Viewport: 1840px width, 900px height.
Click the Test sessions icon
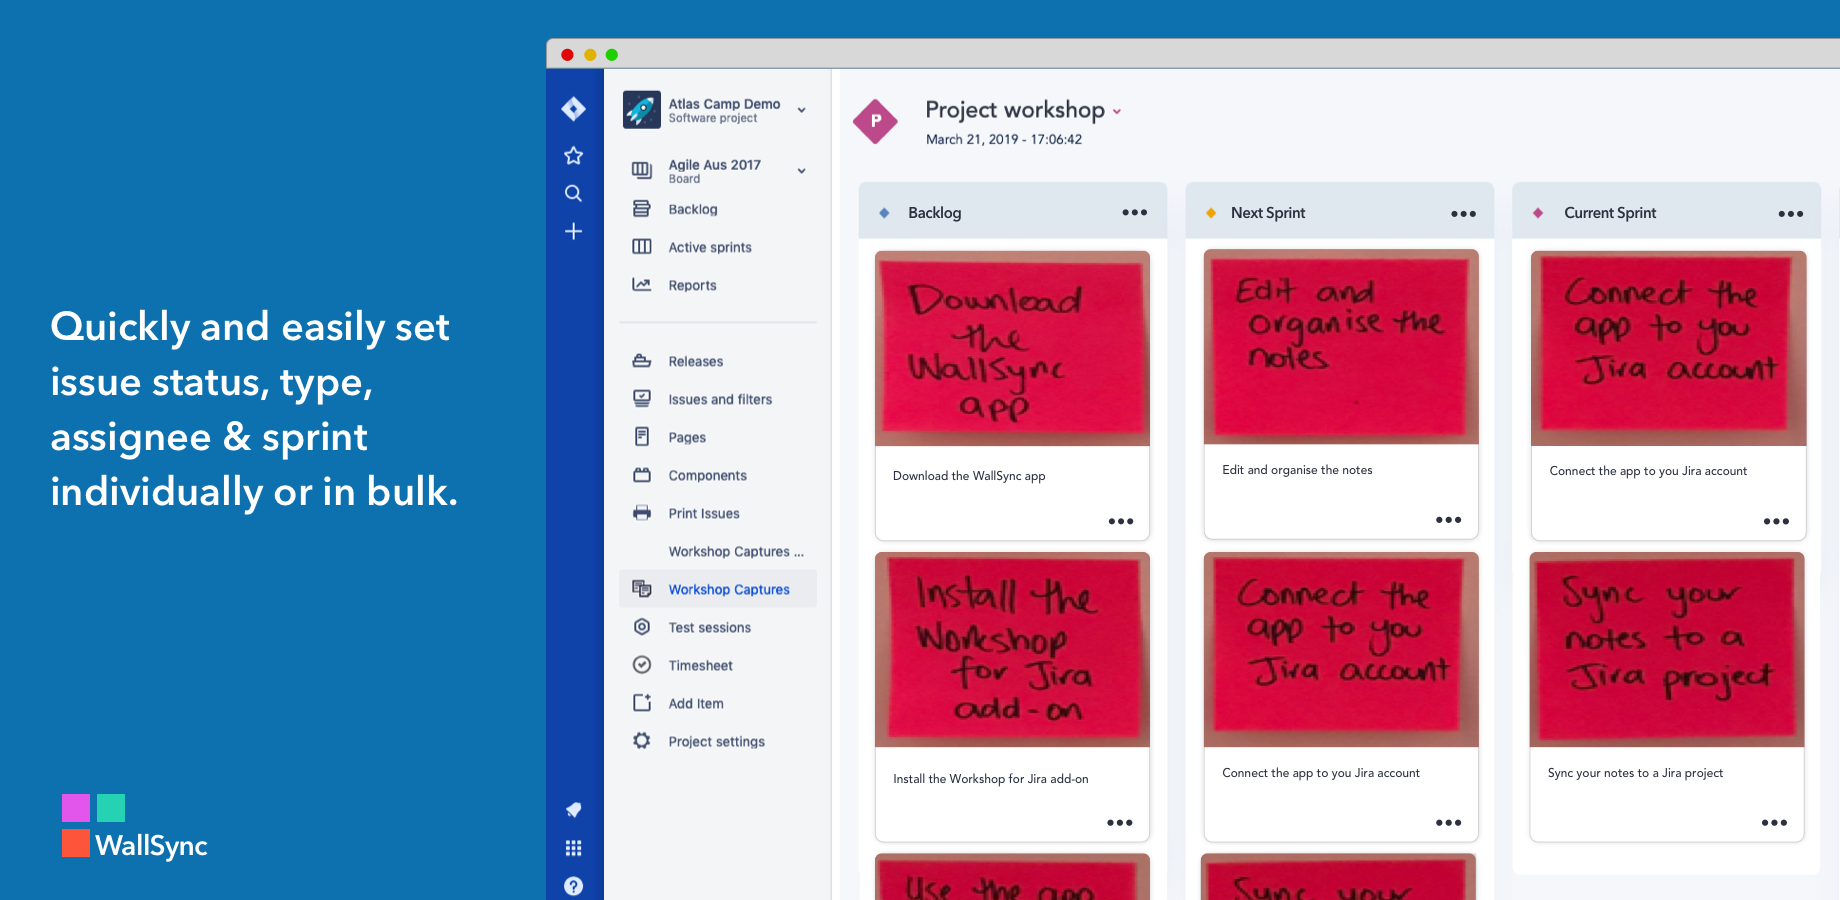click(x=642, y=627)
